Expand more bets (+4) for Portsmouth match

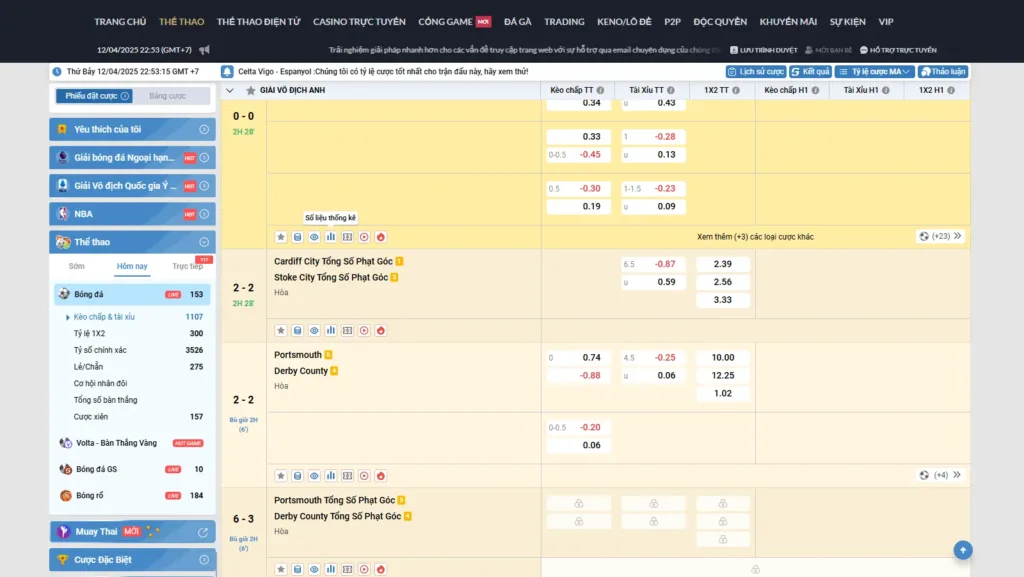[x=940, y=475]
